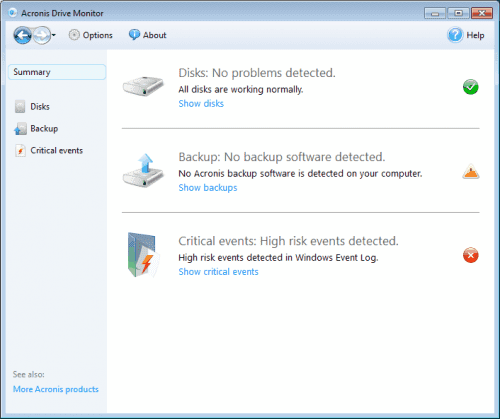Click the Critical events sidebar icon
Viewport: 500px width, 419px height.
click(20, 151)
